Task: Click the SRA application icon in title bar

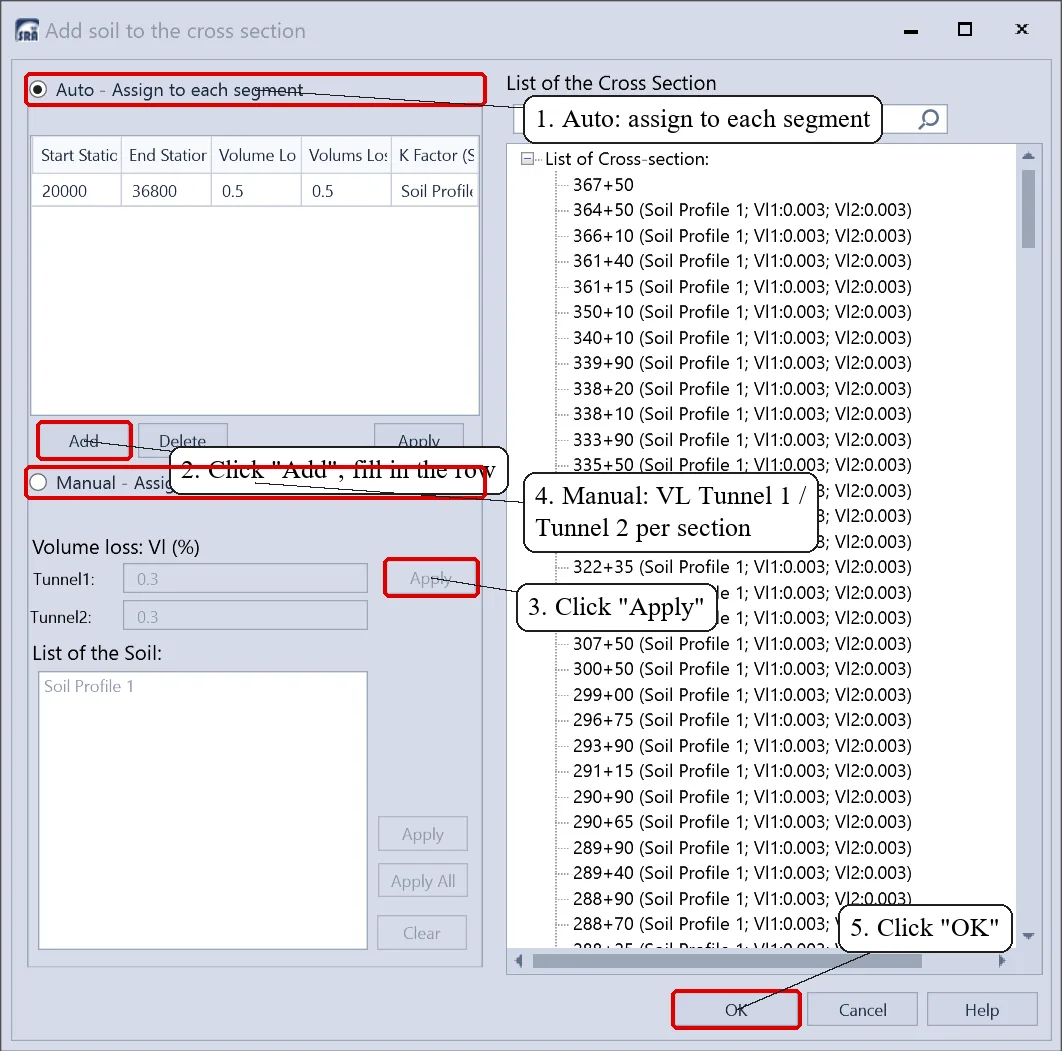Action: (x=27, y=30)
